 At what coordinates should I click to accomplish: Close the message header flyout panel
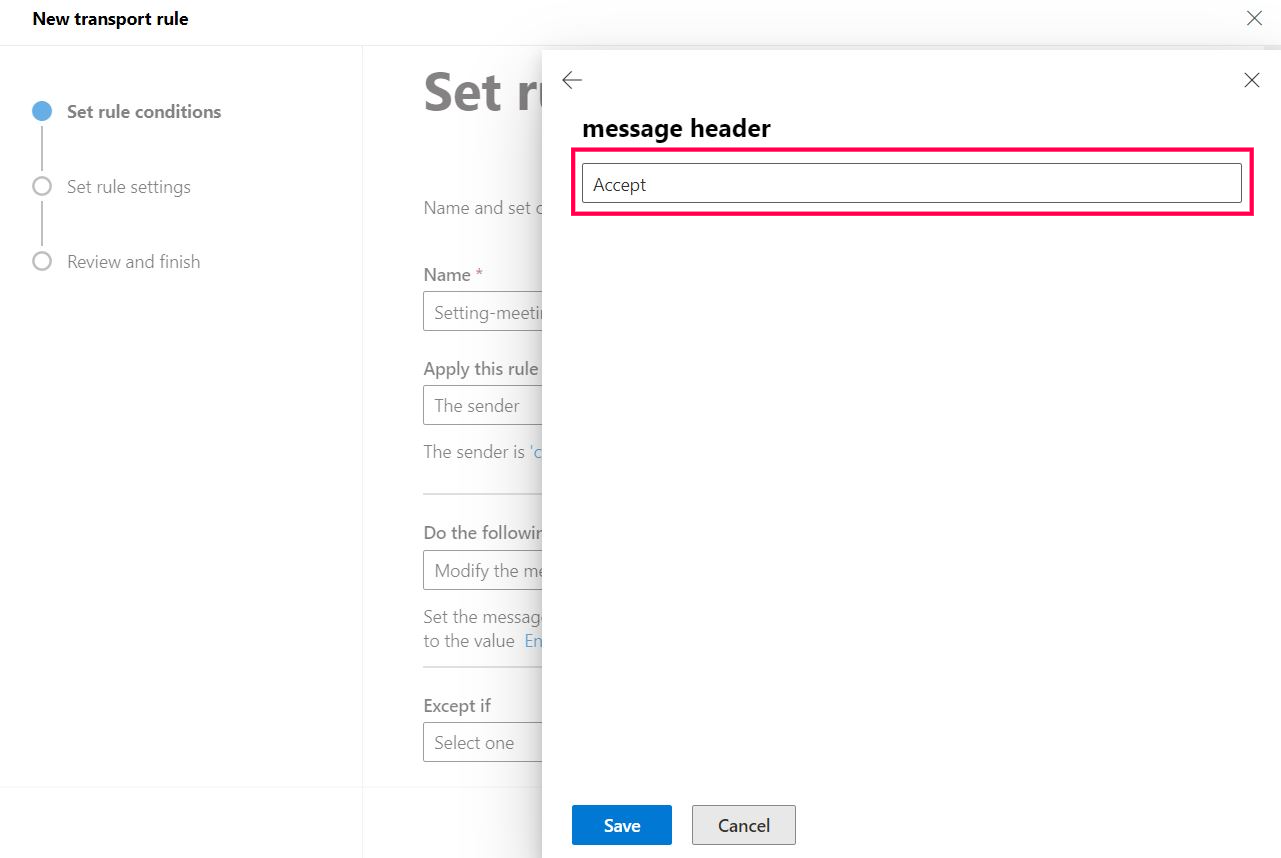point(1251,80)
